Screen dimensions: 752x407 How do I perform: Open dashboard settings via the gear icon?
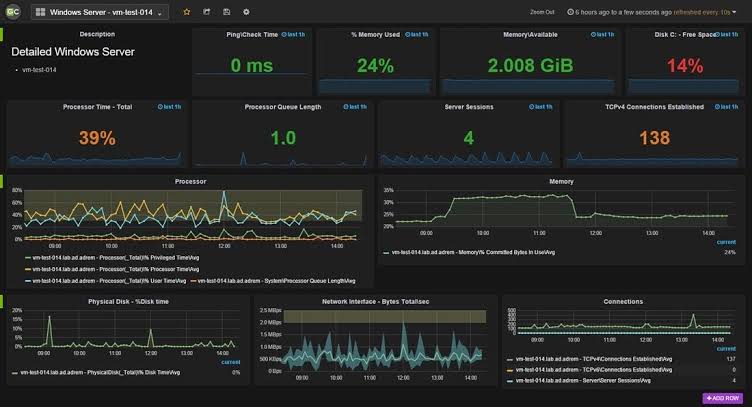(x=246, y=12)
